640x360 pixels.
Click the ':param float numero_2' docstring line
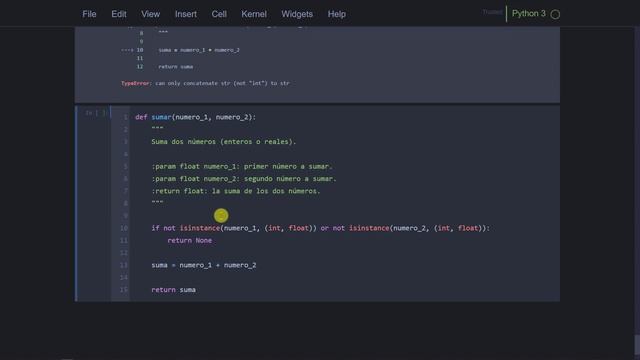[244, 179]
